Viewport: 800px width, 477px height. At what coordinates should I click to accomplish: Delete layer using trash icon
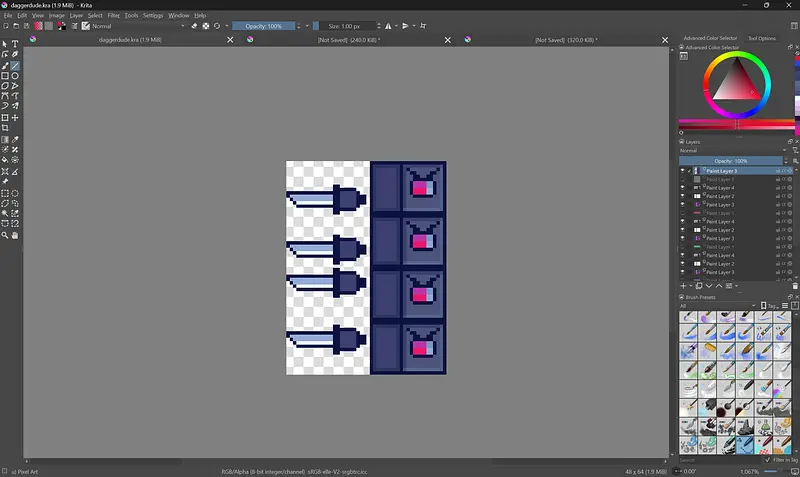point(795,286)
